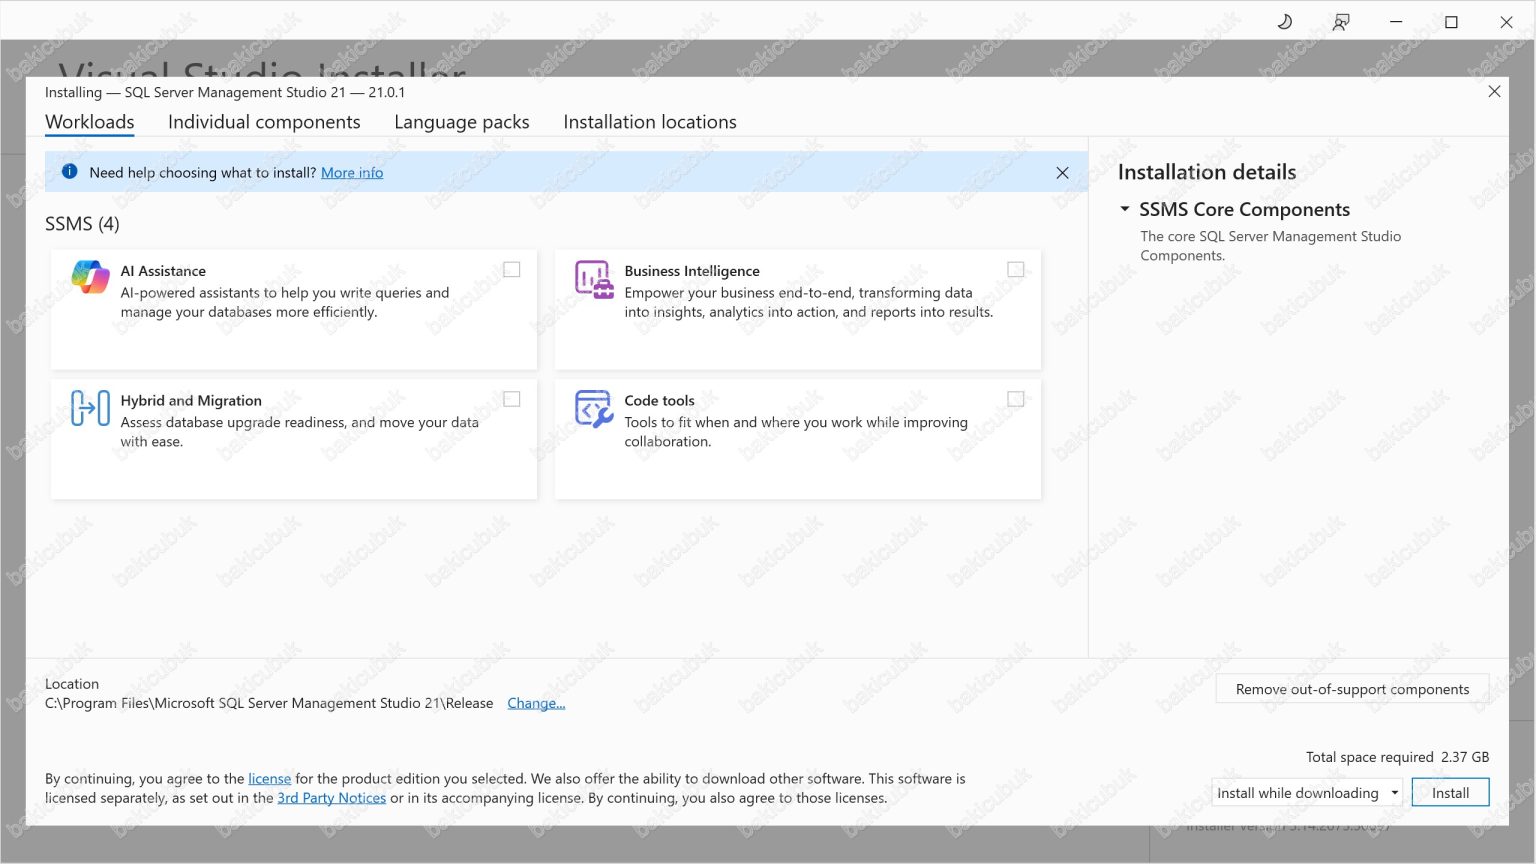Click the info icon in the blue banner
1536x864 pixels.
pyautogui.click(x=69, y=171)
